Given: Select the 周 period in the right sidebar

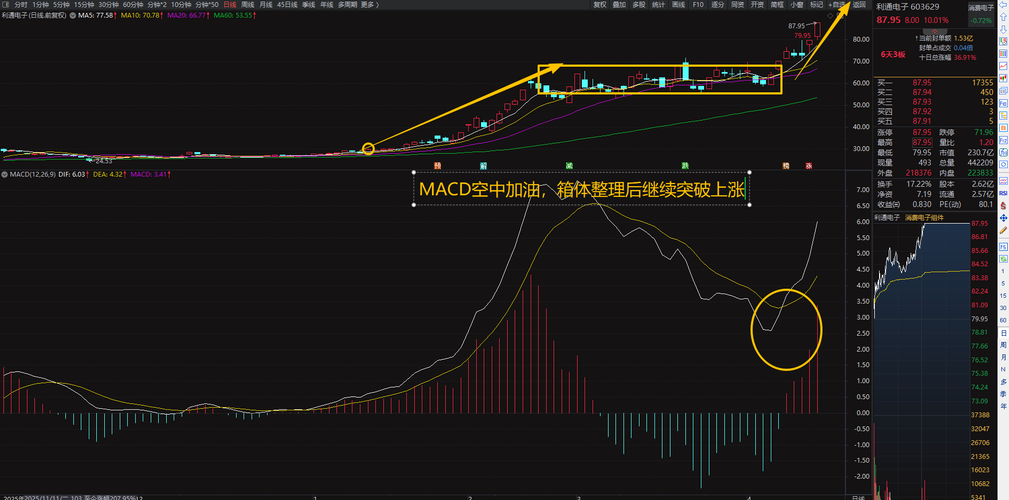Looking at the screenshot, I should point(1003,344).
